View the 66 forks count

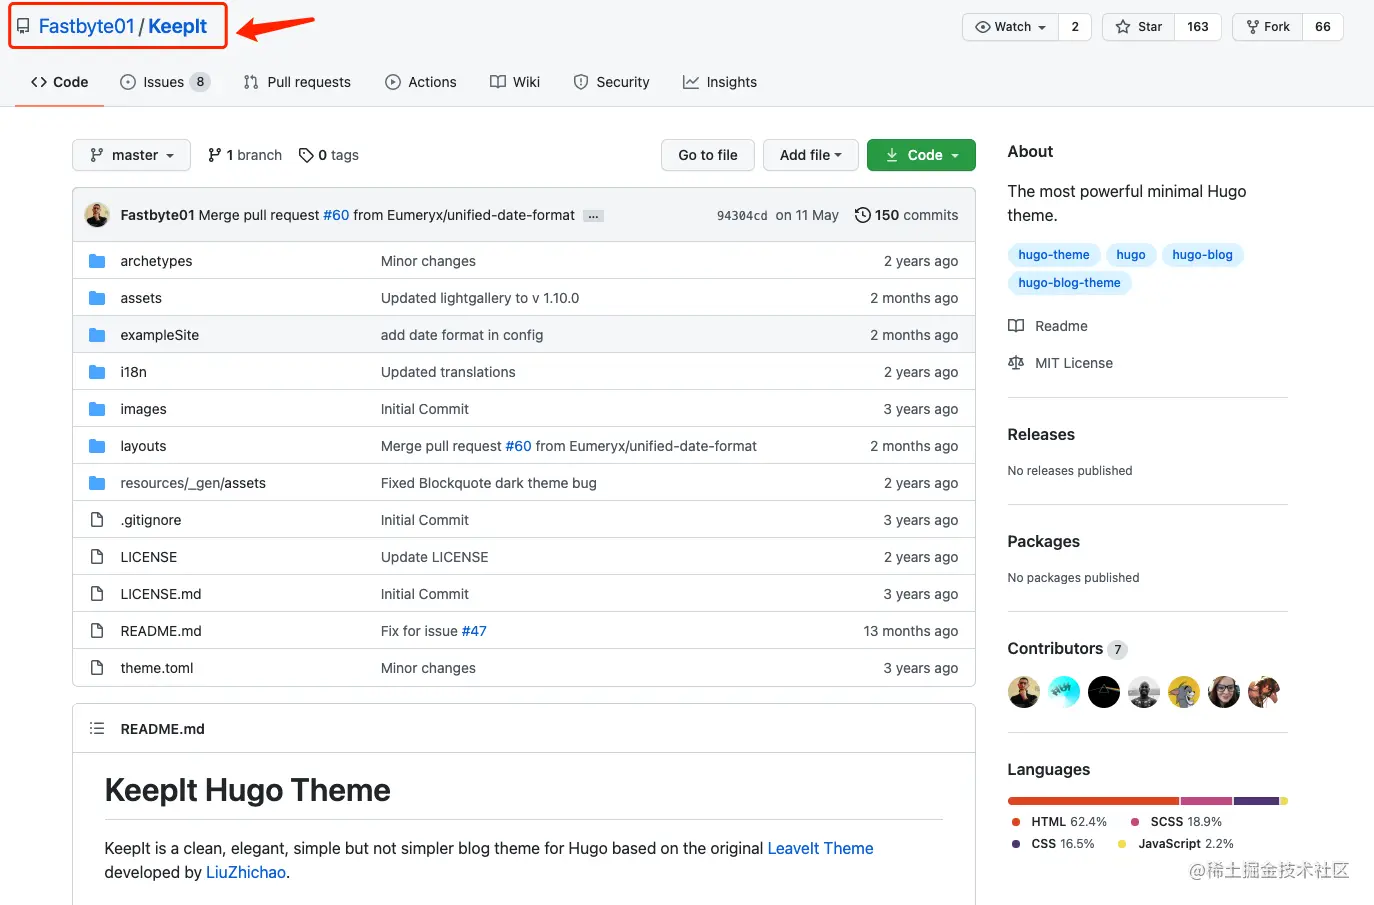[1323, 27]
